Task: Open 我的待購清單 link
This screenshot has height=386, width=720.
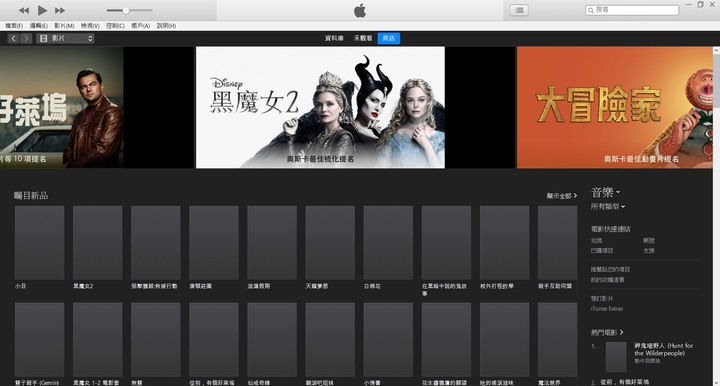Action: pyautogui.click(x=607, y=280)
